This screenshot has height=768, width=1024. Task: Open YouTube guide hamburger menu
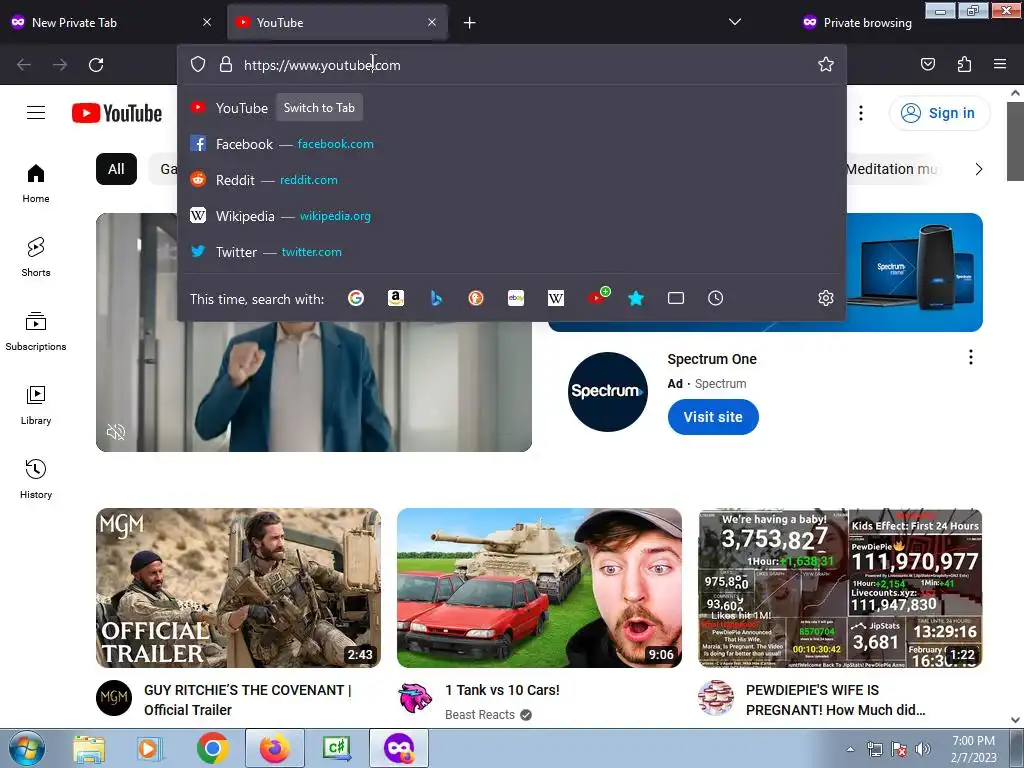[36, 112]
